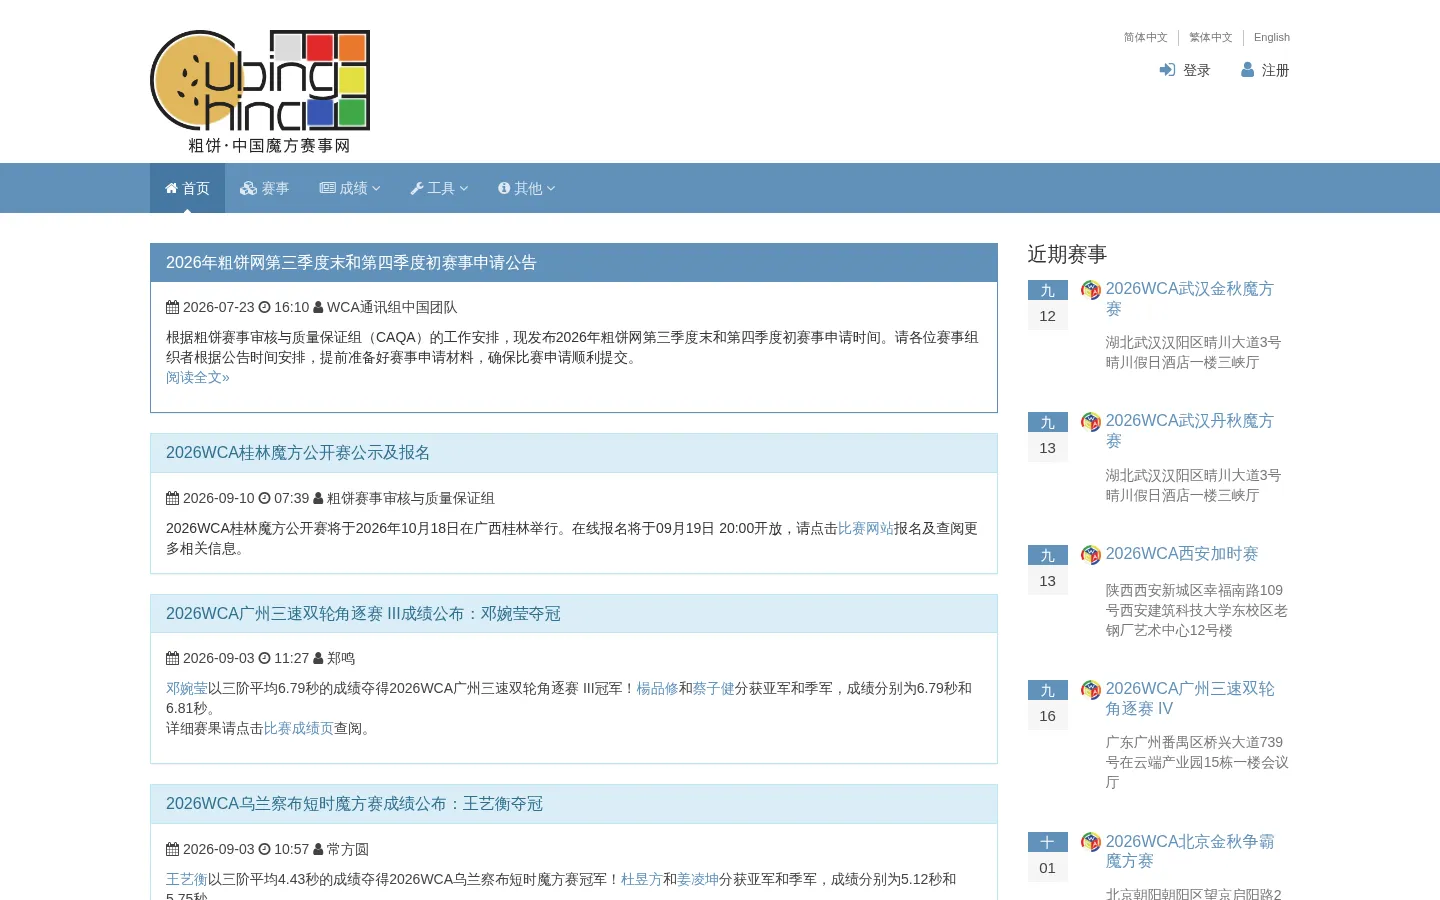Switch language to 简体中文
Image resolution: width=1440 pixels, height=900 pixels.
1145,37
